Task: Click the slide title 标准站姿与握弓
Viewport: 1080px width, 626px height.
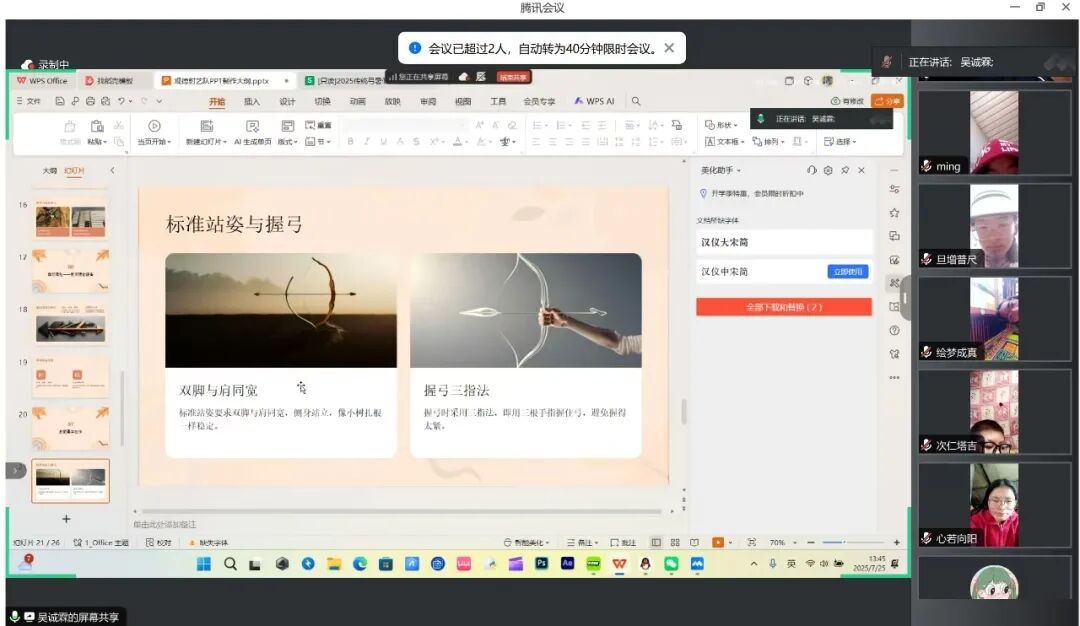Action: tap(234, 224)
